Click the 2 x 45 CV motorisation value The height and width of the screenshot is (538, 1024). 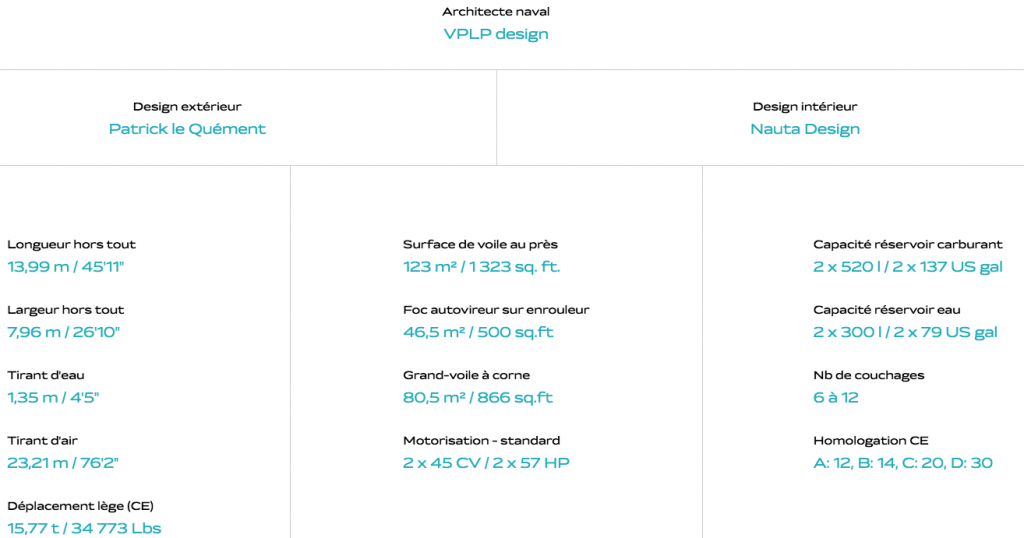tap(486, 463)
